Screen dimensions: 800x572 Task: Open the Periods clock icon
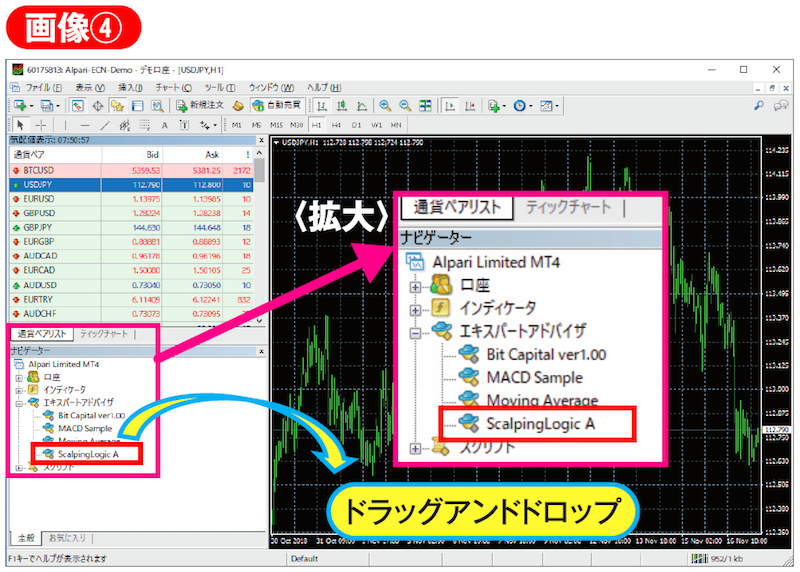pos(519,106)
